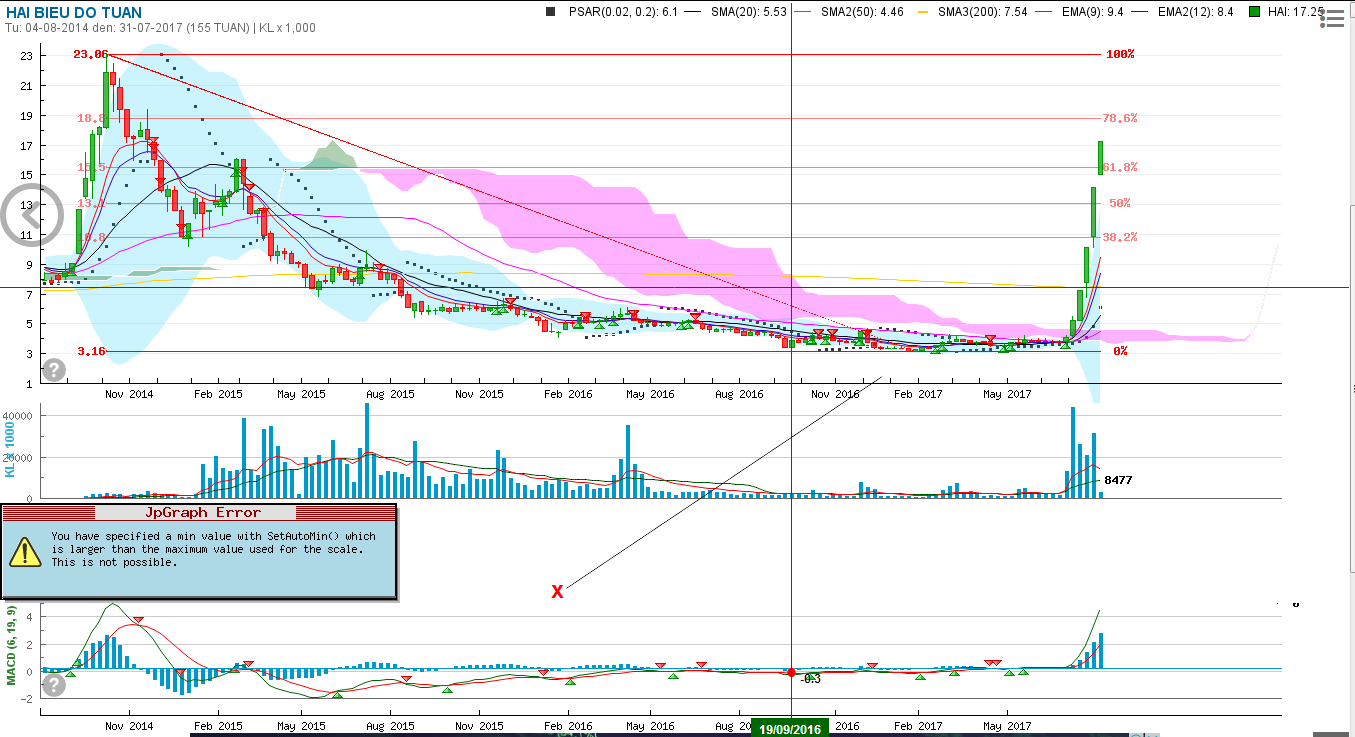The height and width of the screenshot is (737, 1355).
Task: Click the 0% Fibonacci level label
Action: (x=1120, y=351)
